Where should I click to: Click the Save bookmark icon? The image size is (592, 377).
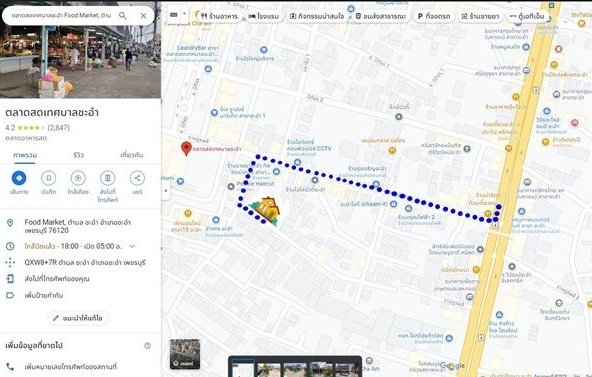(x=48, y=178)
